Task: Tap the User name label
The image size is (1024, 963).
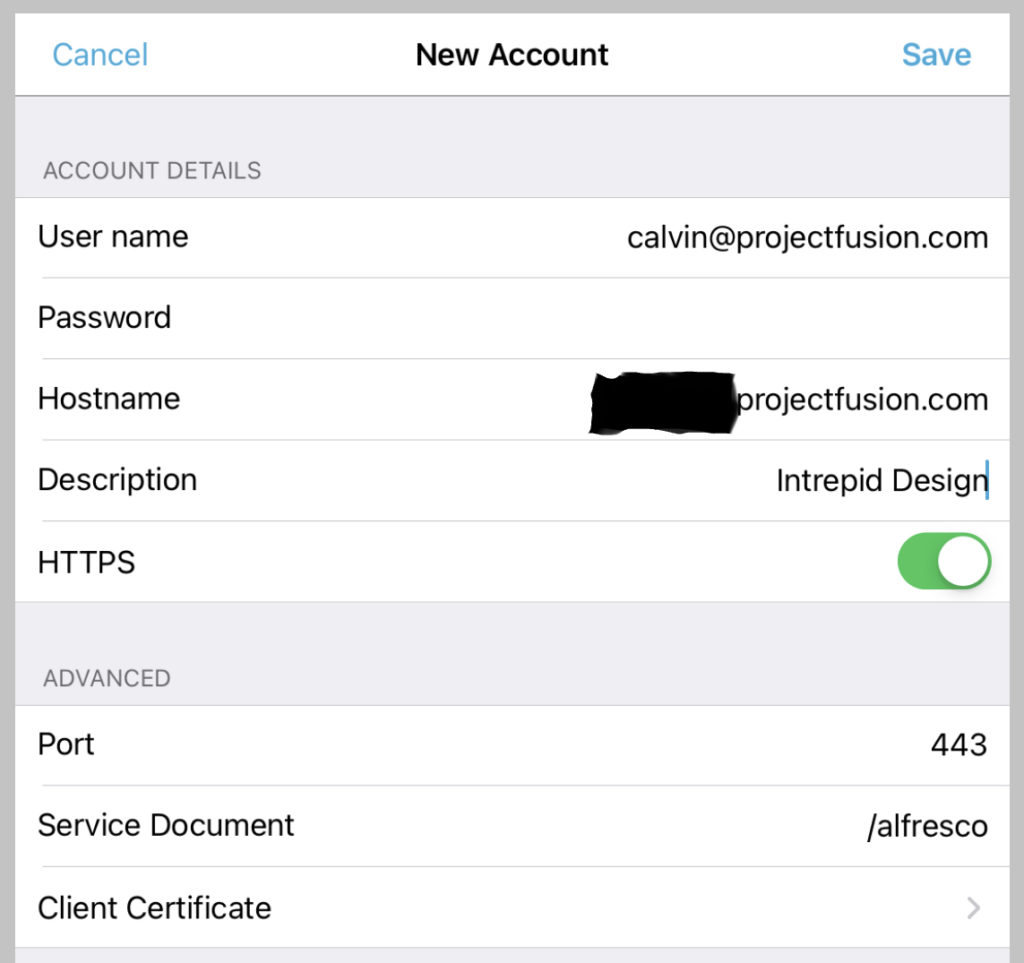Action: (x=113, y=237)
